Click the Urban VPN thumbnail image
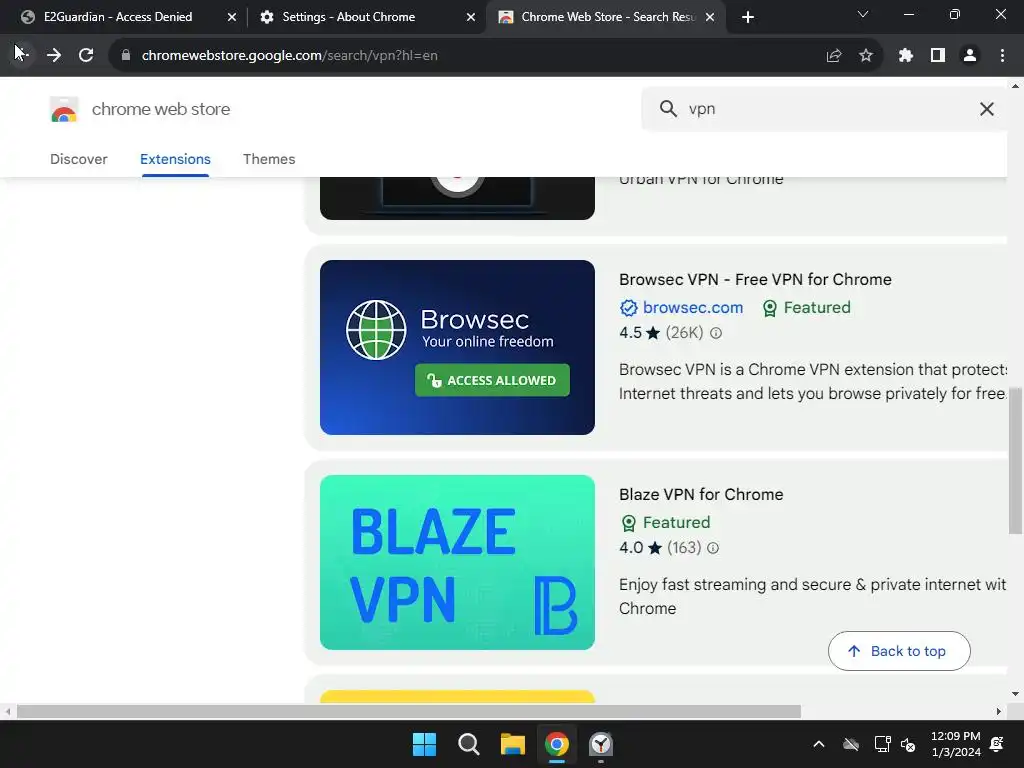The height and width of the screenshot is (768, 1024). pos(457,199)
